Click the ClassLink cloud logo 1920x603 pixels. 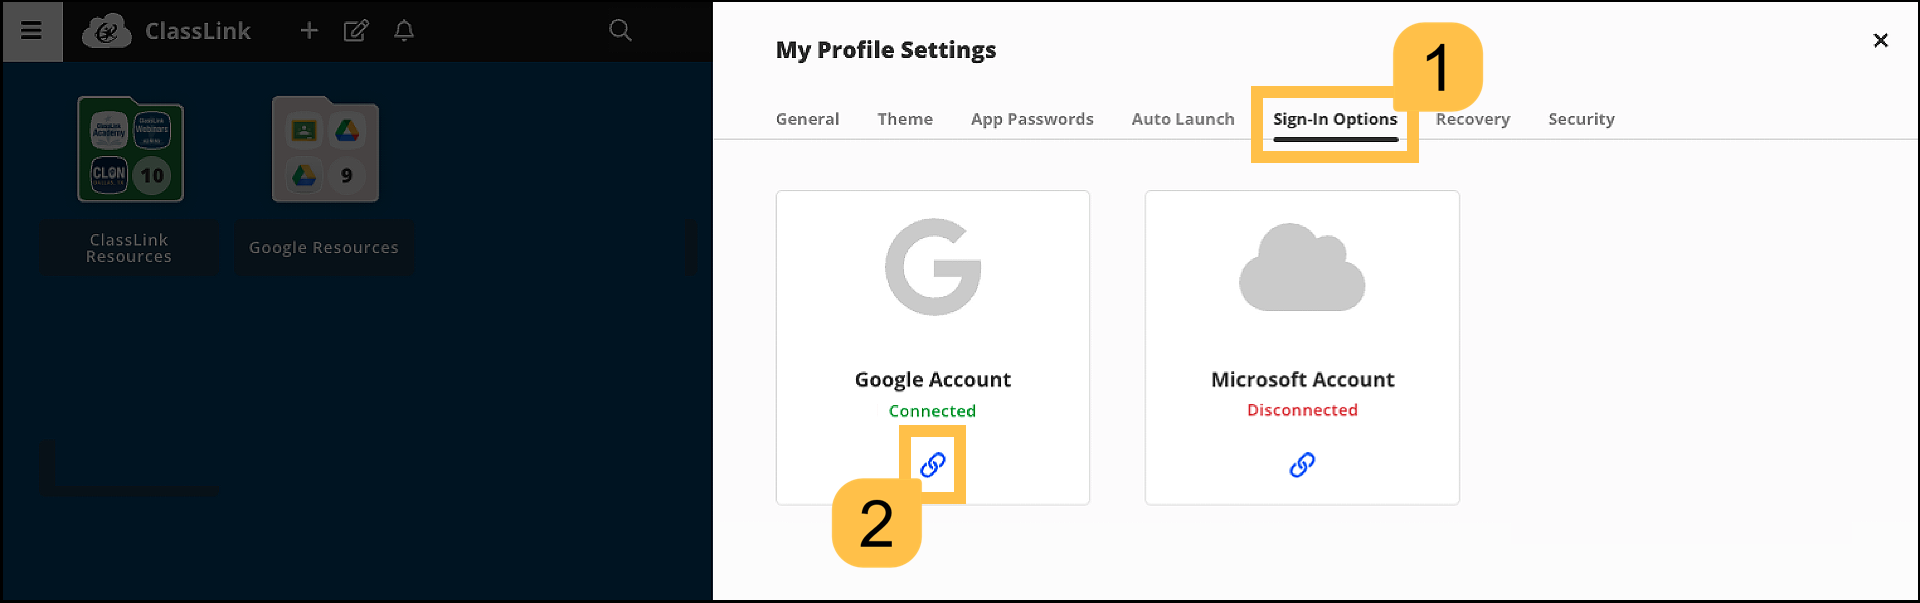click(107, 31)
